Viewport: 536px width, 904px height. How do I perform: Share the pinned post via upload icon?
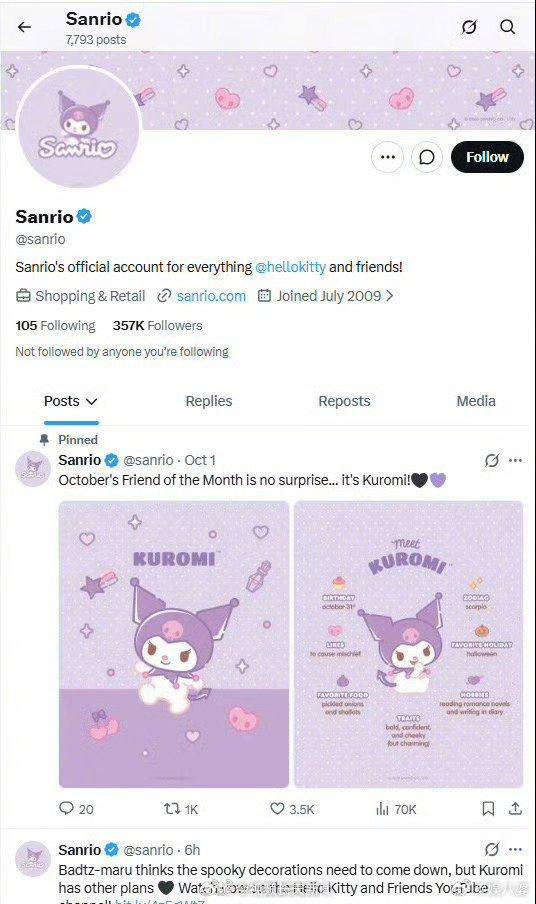tap(515, 809)
